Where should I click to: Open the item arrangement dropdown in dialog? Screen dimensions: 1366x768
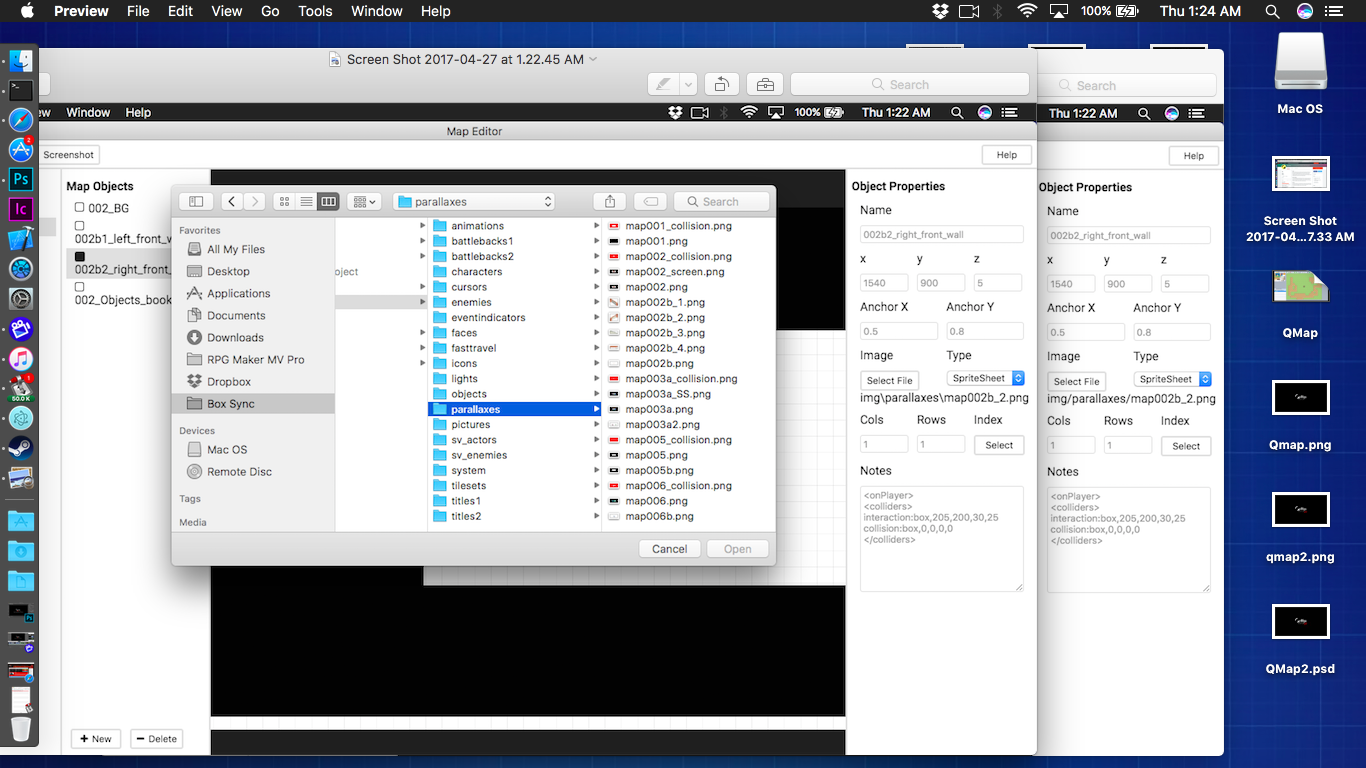point(363,201)
